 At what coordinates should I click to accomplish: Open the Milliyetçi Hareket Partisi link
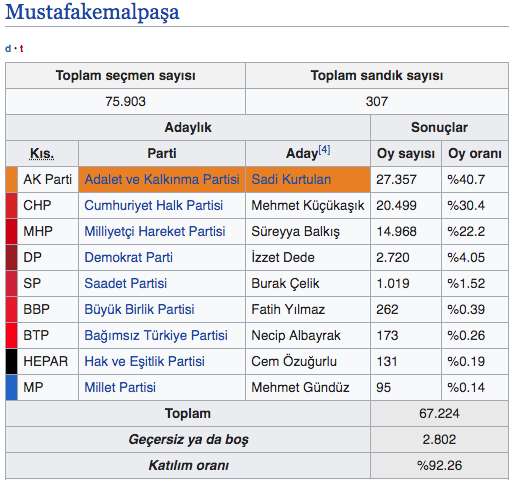[x=155, y=231]
